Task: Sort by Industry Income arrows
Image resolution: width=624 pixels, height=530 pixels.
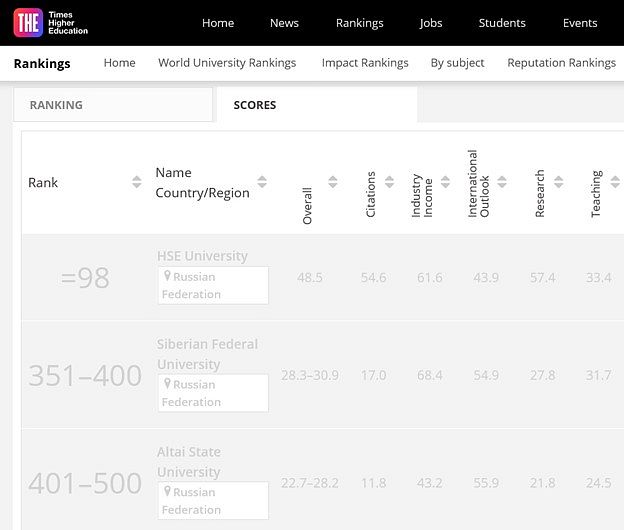Action: pos(445,182)
